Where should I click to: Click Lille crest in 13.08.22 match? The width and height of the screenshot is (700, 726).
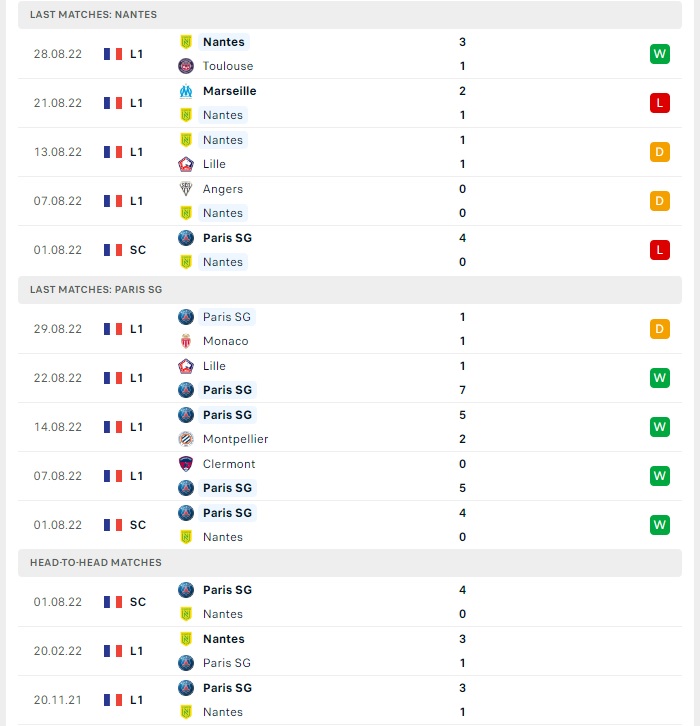tap(186, 164)
